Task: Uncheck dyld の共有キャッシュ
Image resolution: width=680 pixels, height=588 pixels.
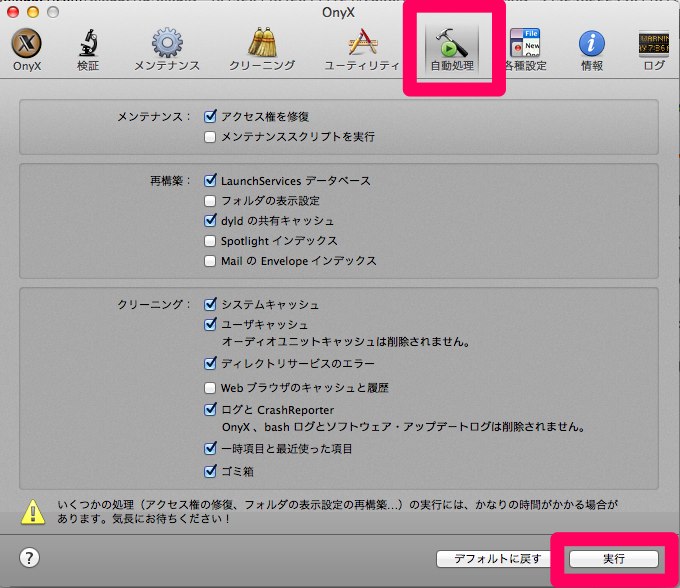Action: point(210,220)
